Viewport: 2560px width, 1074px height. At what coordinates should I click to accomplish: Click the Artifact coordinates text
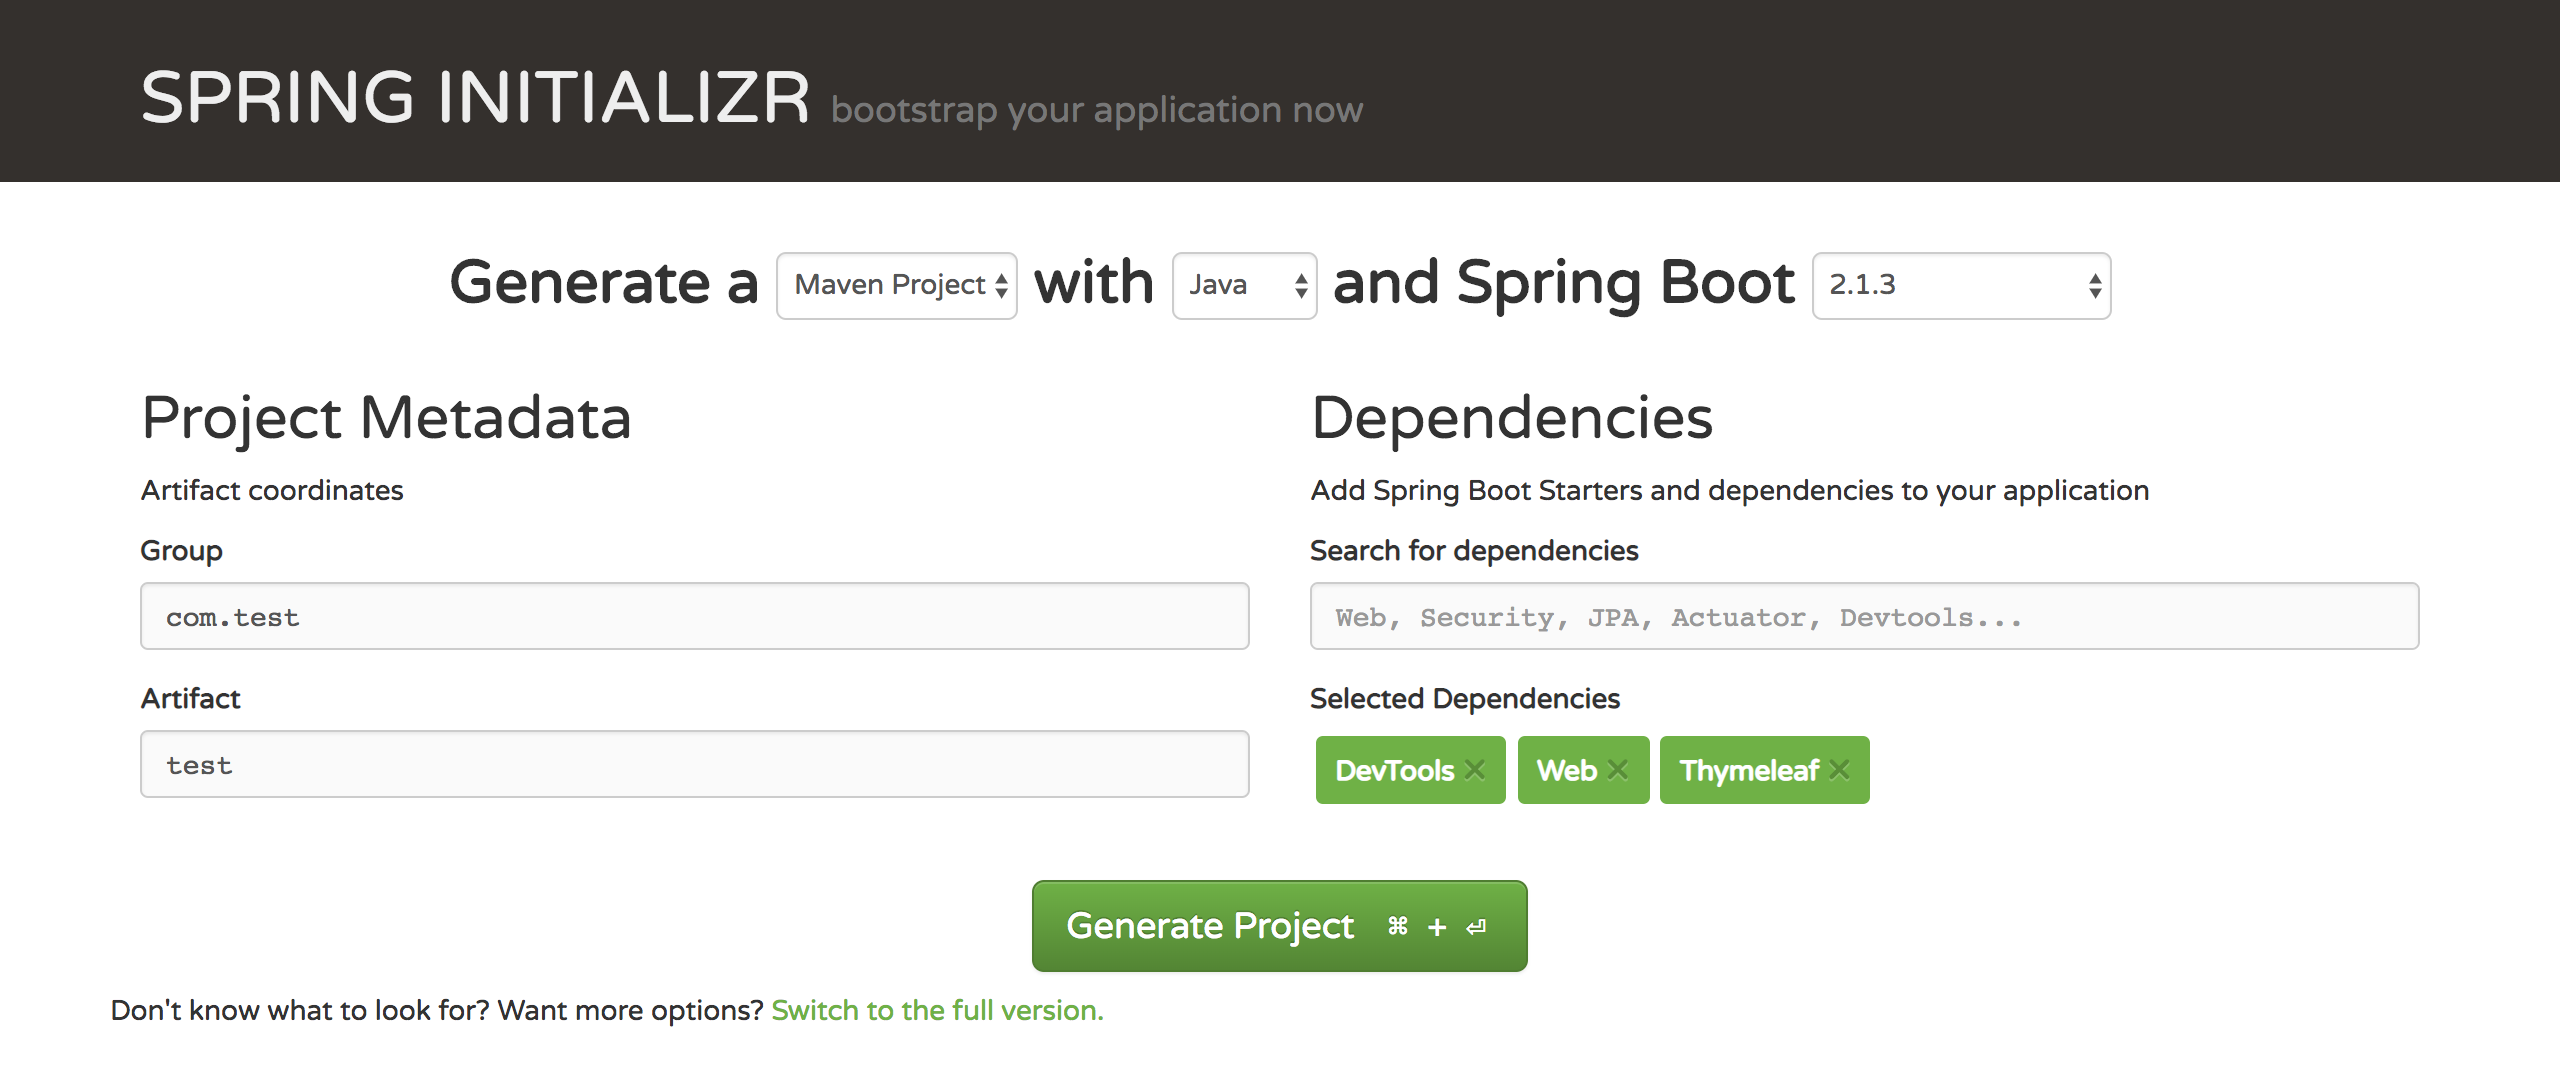coord(272,491)
